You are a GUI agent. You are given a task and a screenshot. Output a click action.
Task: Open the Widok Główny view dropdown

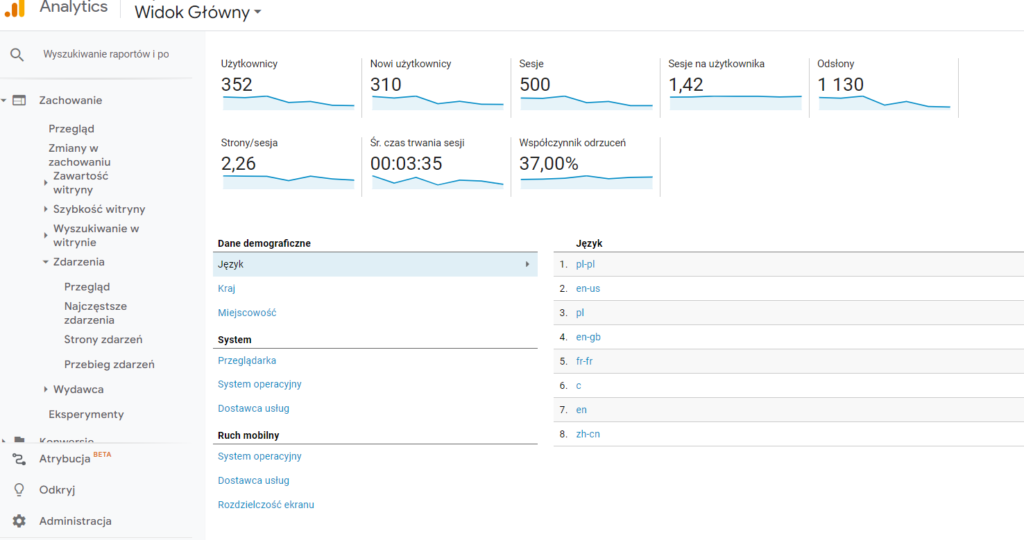coord(198,12)
